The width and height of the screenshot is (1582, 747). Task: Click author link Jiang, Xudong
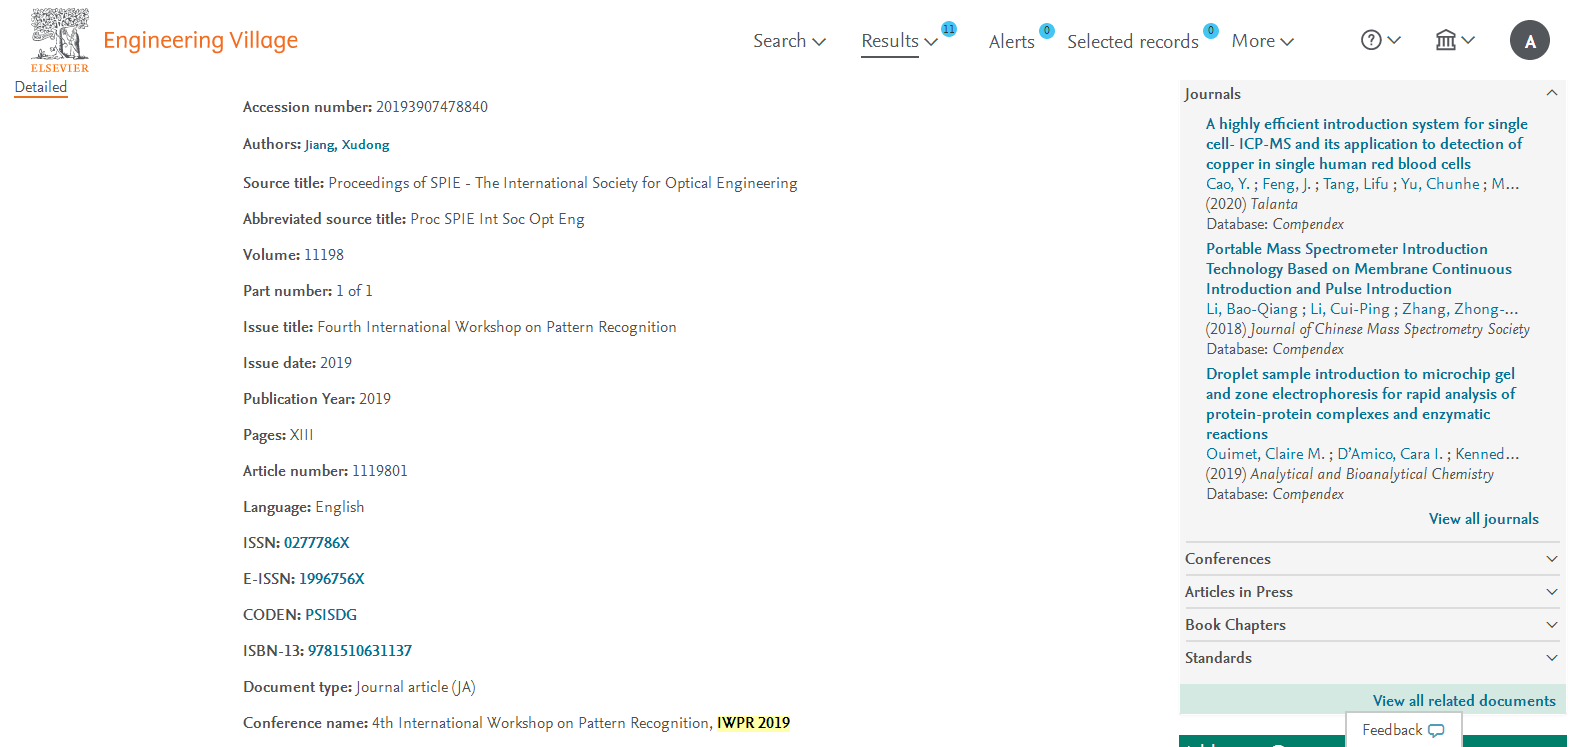pyautogui.click(x=347, y=145)
